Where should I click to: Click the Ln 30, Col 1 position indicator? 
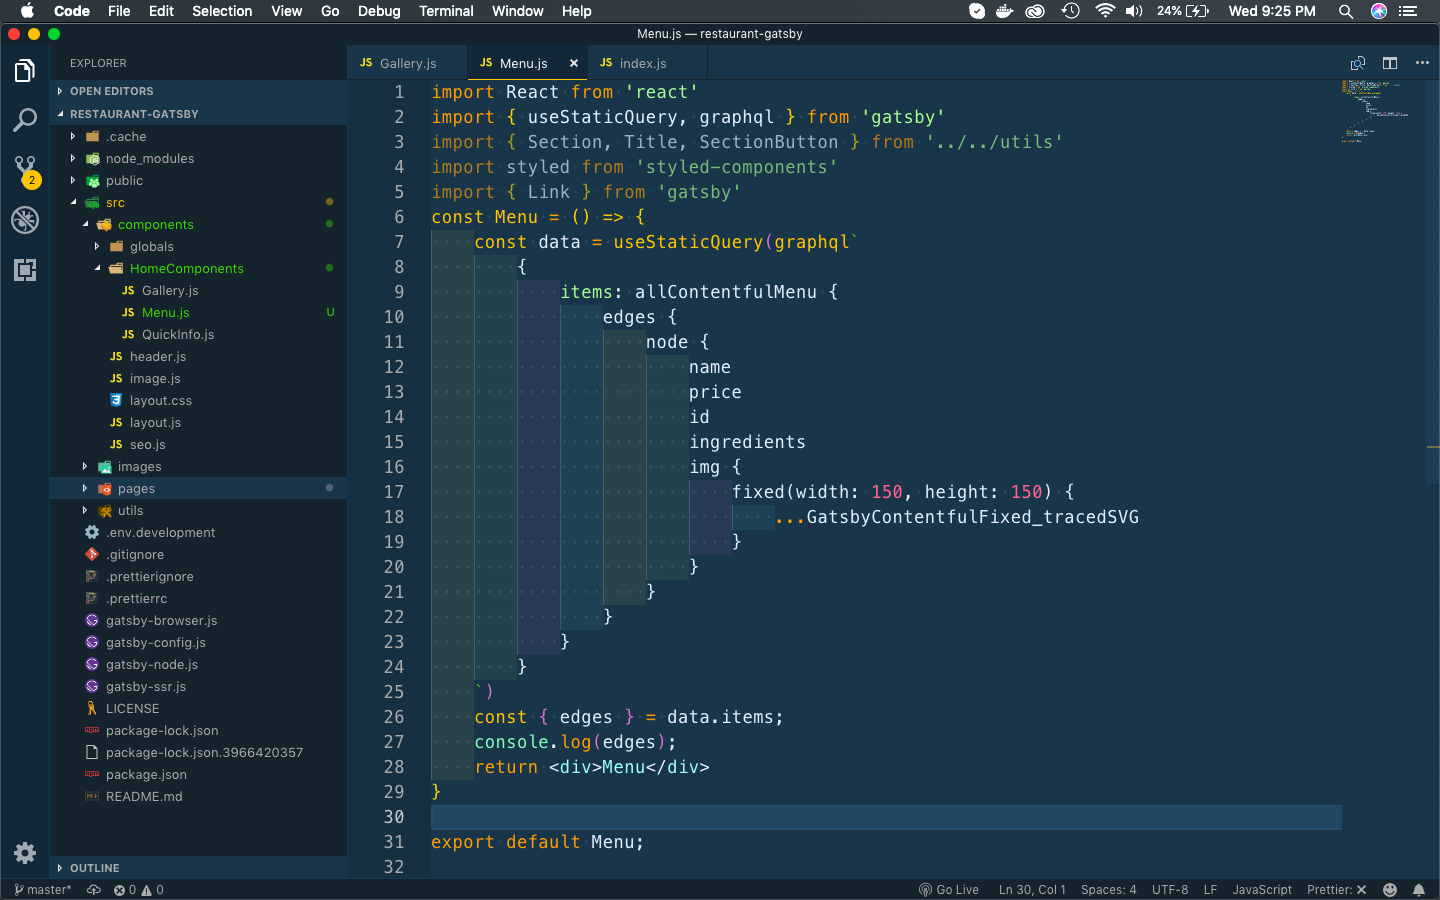[1032, 890]
